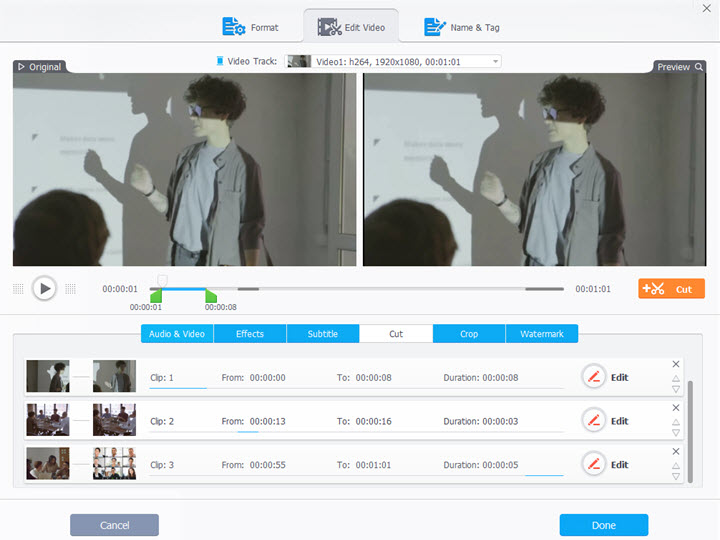Click Clip 3 start thumbnail
Image resolution: width=720 pixels, height=540 pixels.
click(x=48, y=463)
